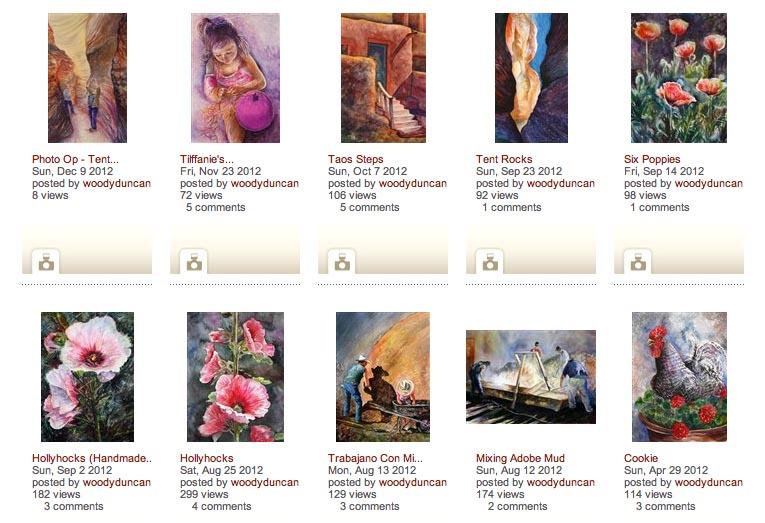The image size is (765, 523).
Task: Select the Tent Rocks canyon thumbnail
Action: (x=531, y=78)
